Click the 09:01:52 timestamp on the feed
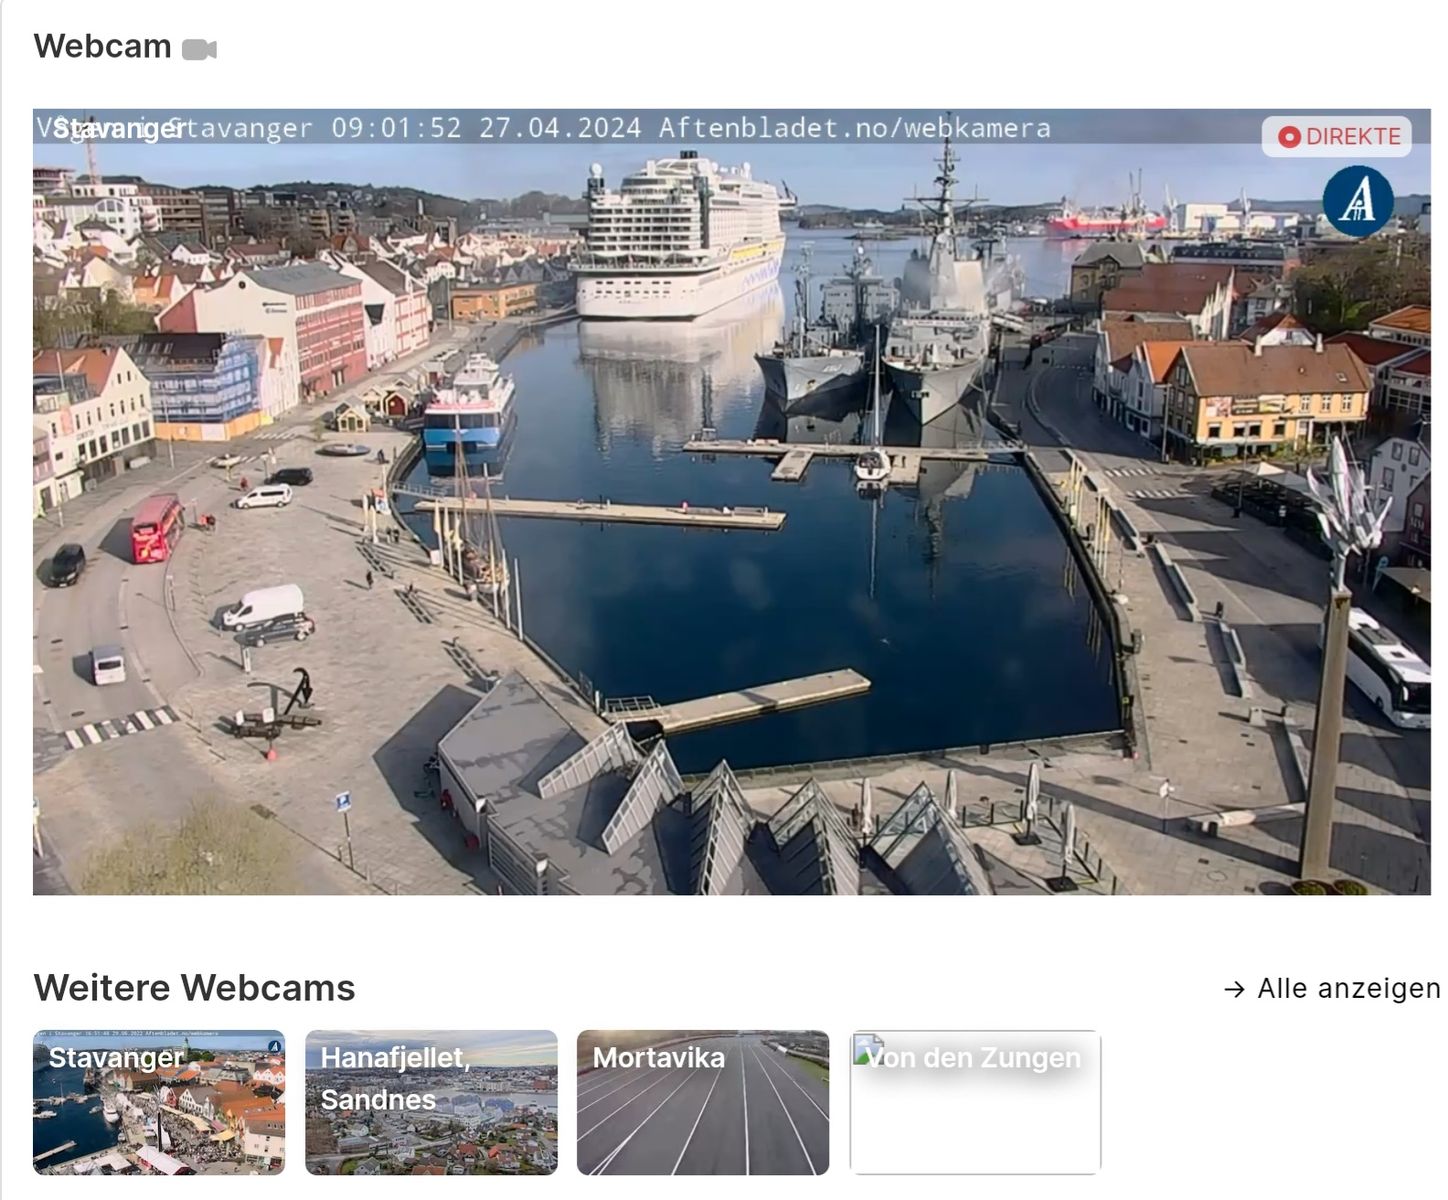 pos(396,128)
